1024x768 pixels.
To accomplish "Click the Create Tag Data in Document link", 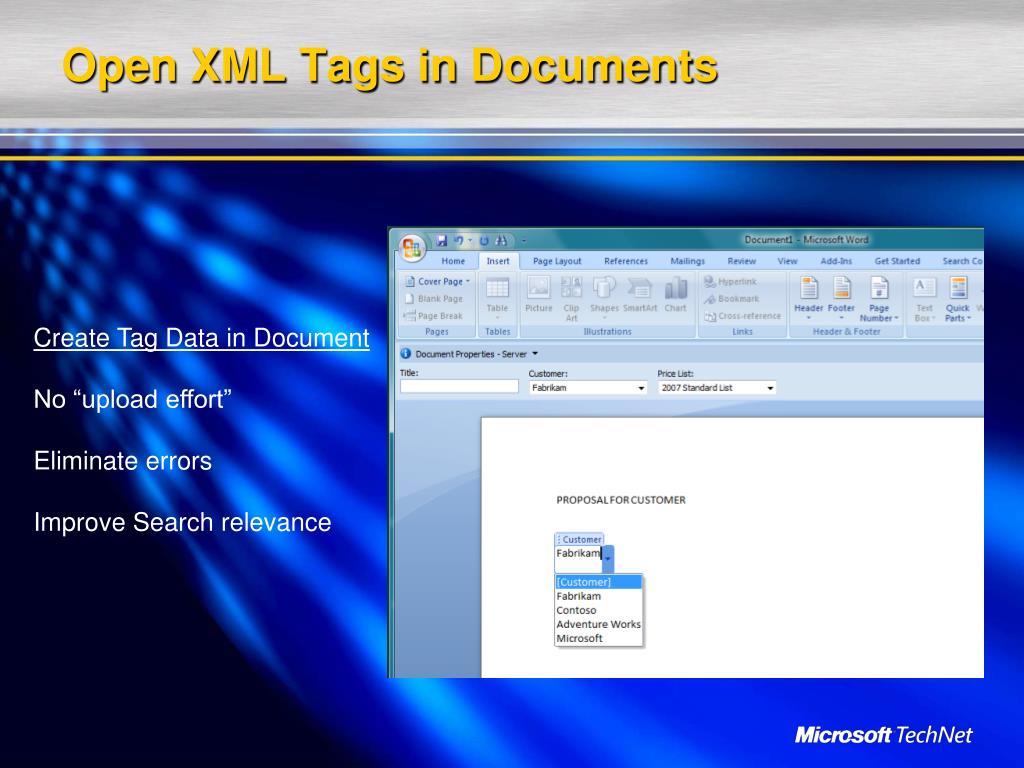I will click(202, 338).
